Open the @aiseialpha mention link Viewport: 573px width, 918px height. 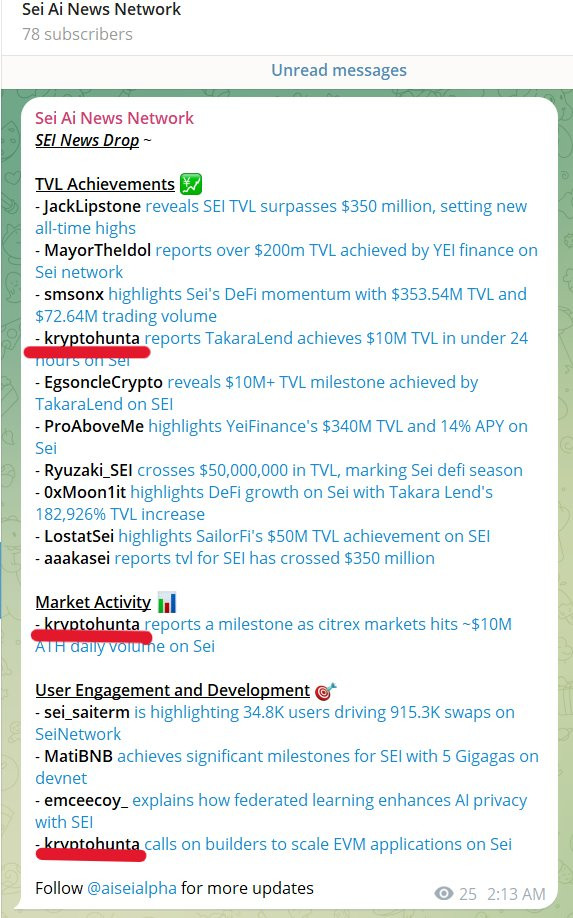(132, 888)
